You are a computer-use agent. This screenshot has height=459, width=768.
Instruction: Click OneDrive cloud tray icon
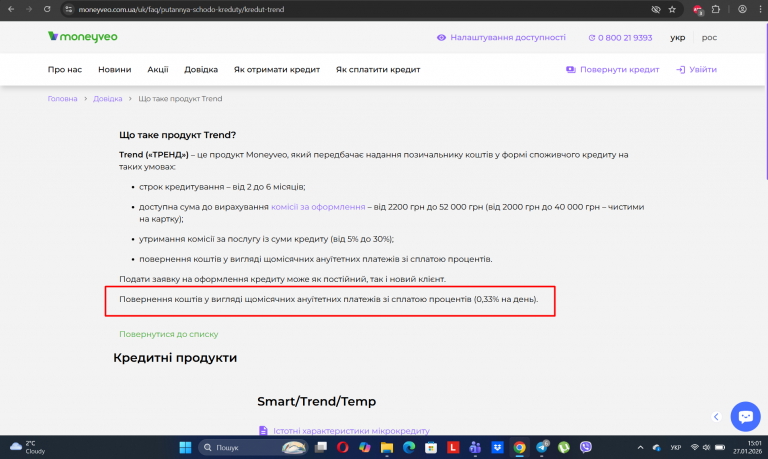coord(656,447)
